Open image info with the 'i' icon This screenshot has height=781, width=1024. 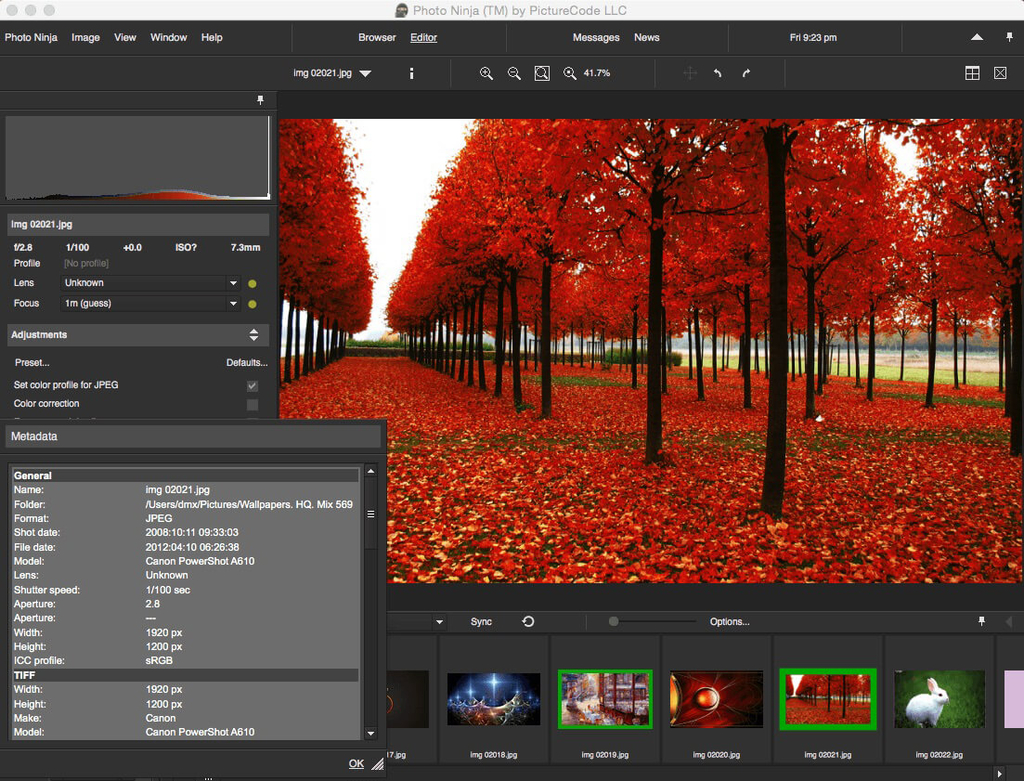click(411, 73)
